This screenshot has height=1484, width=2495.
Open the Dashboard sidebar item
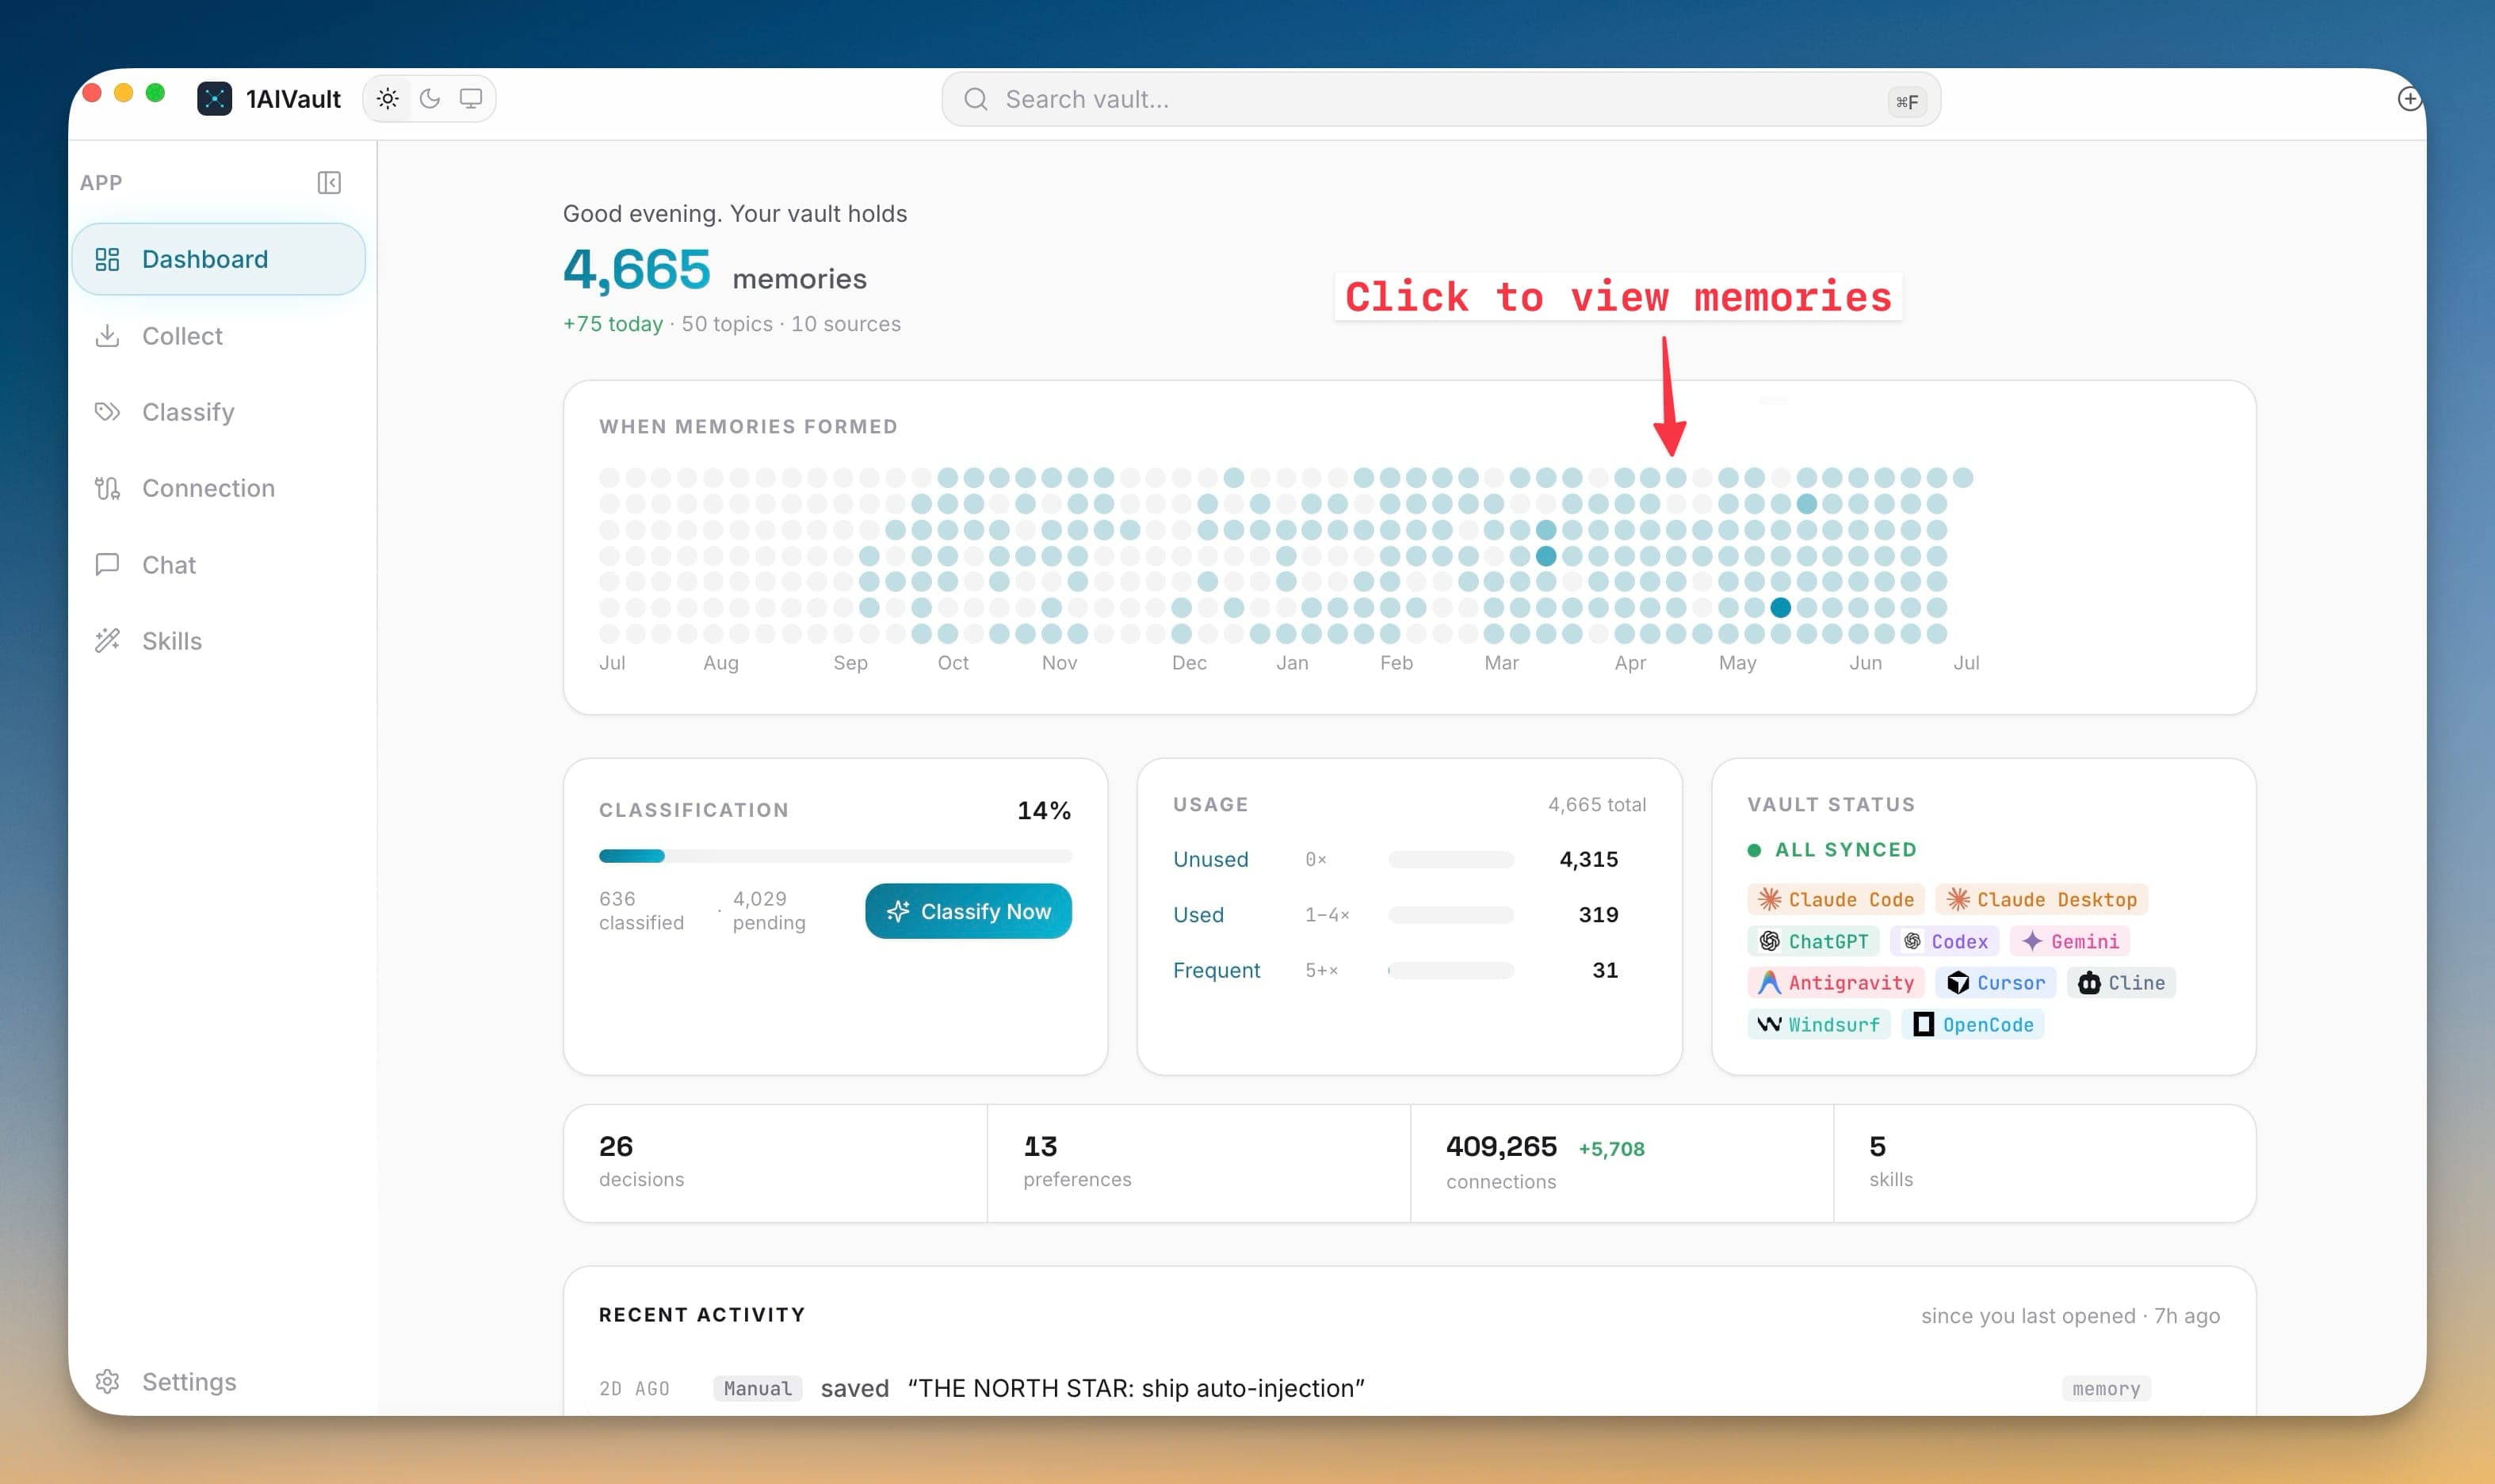click(219, 259)
